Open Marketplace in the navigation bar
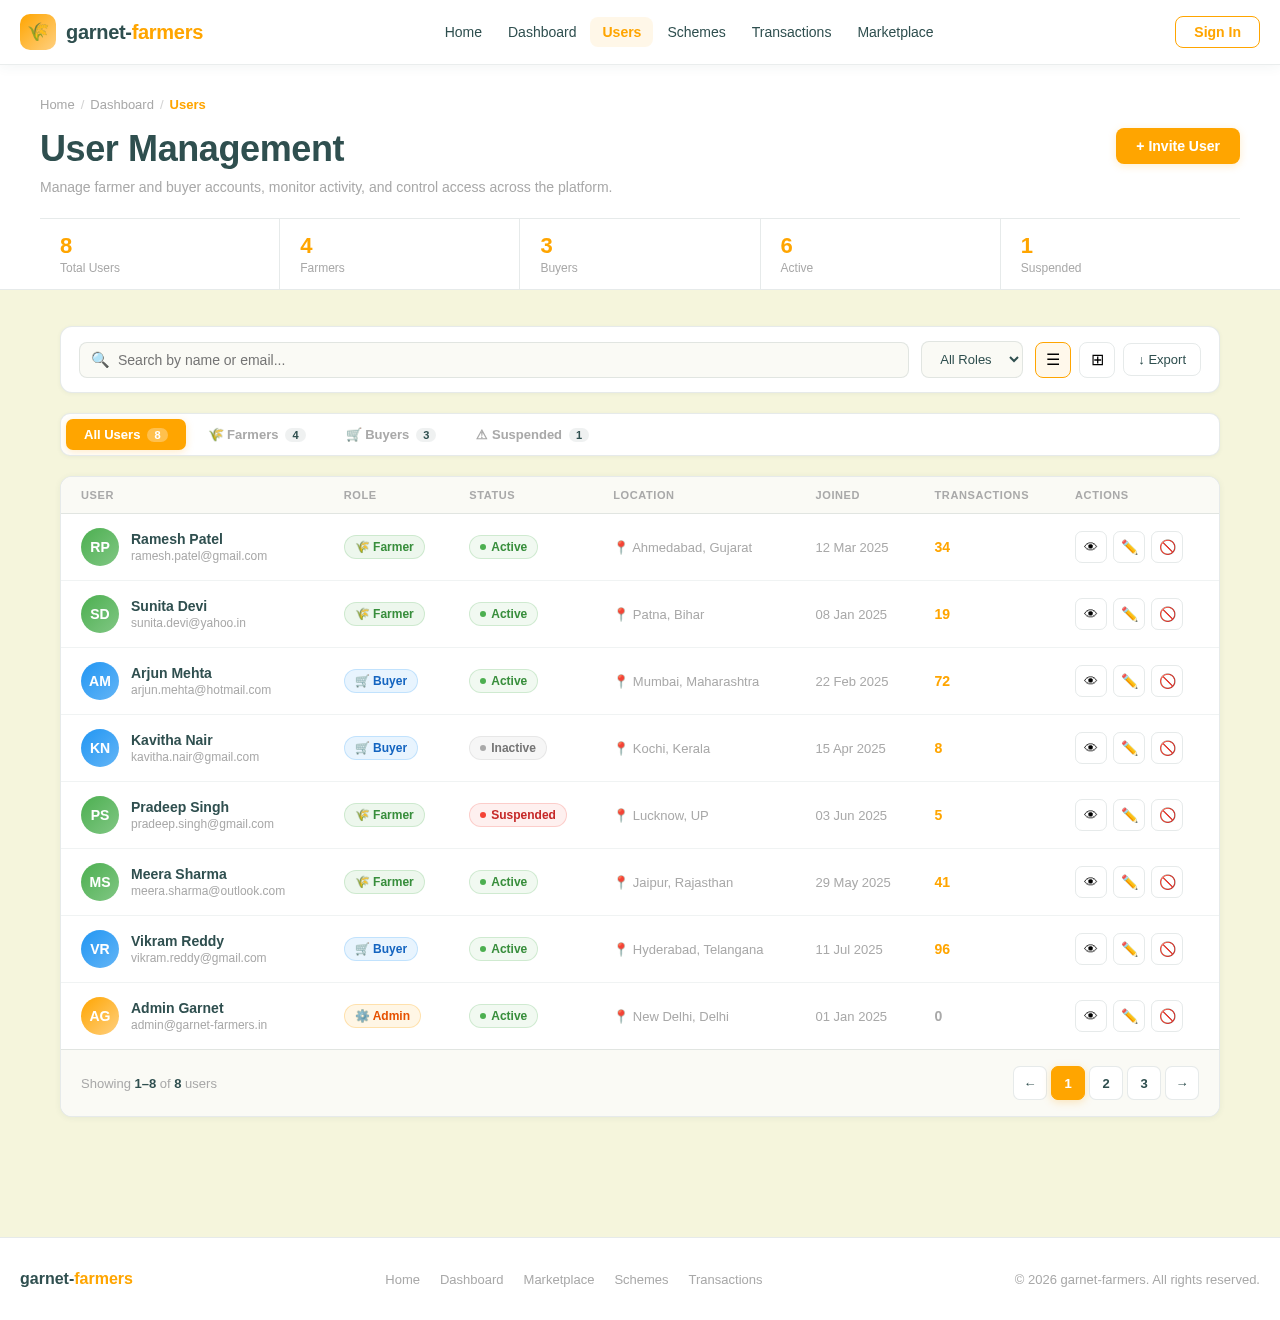The height and width of the screenshot is (1320, 1280). tap(895, 32)
